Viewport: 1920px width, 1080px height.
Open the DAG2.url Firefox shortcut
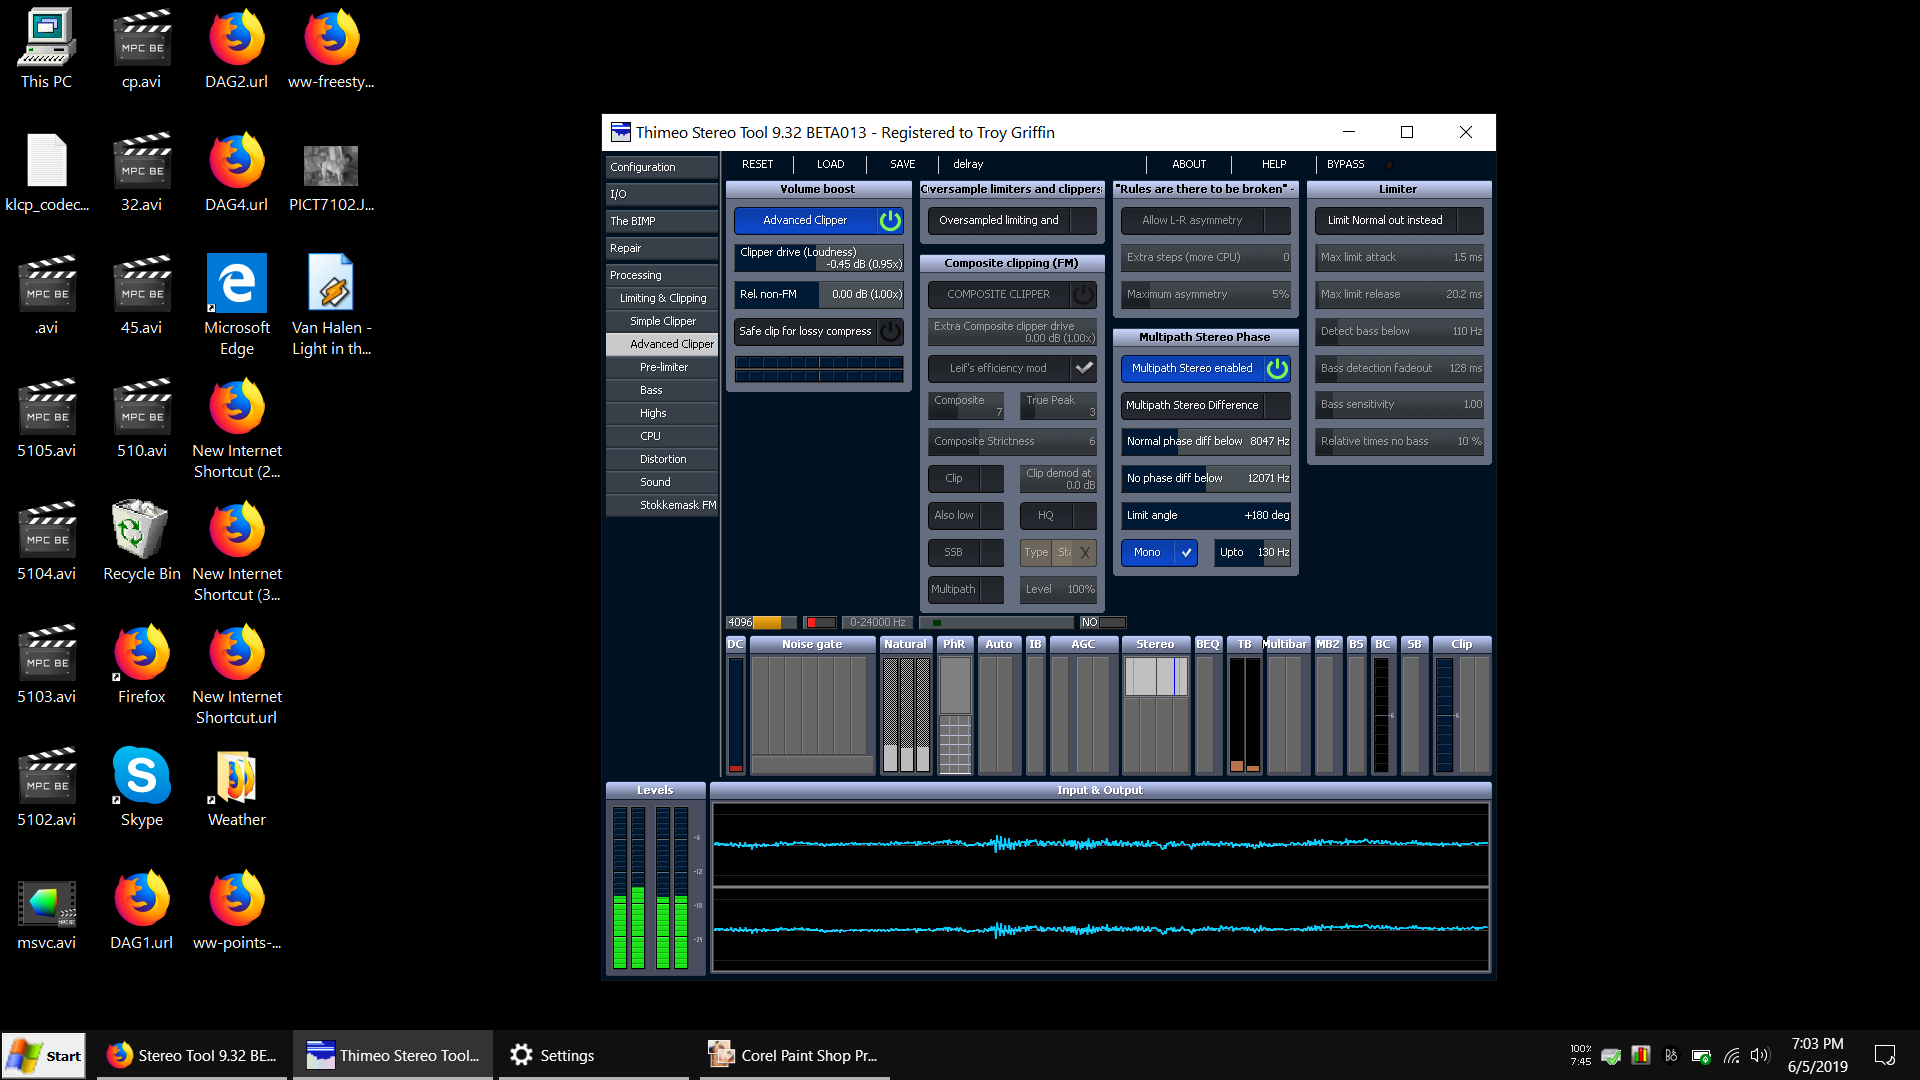click(236, 49)
